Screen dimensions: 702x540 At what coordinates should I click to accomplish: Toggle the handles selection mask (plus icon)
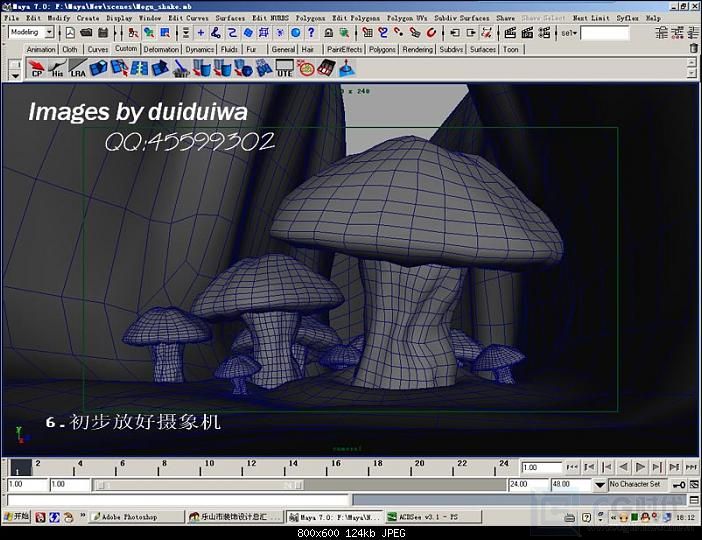tap(201, 33)
